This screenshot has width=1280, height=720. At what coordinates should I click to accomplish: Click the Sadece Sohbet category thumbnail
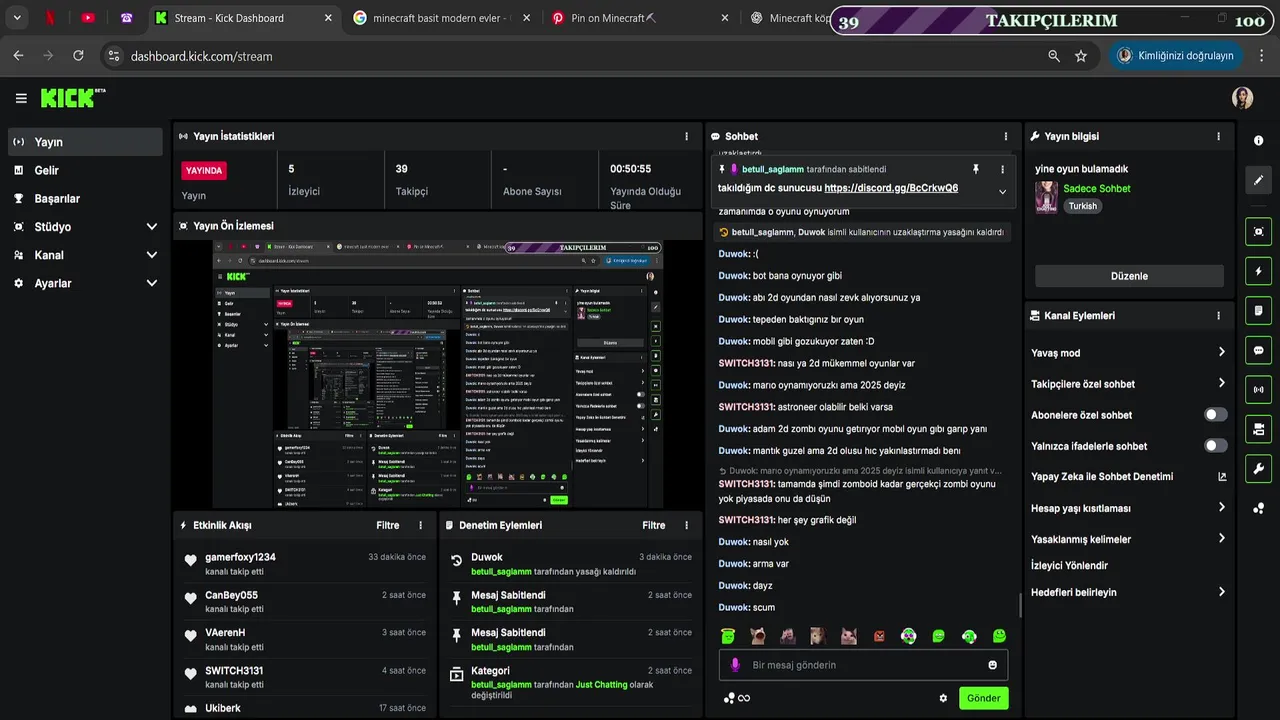click(1046, 197)
